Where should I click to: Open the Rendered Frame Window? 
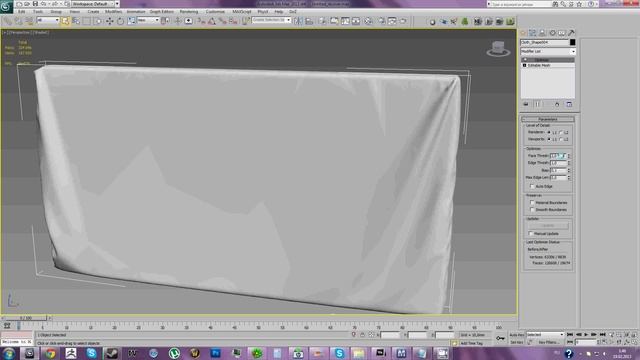pos(392,21)
